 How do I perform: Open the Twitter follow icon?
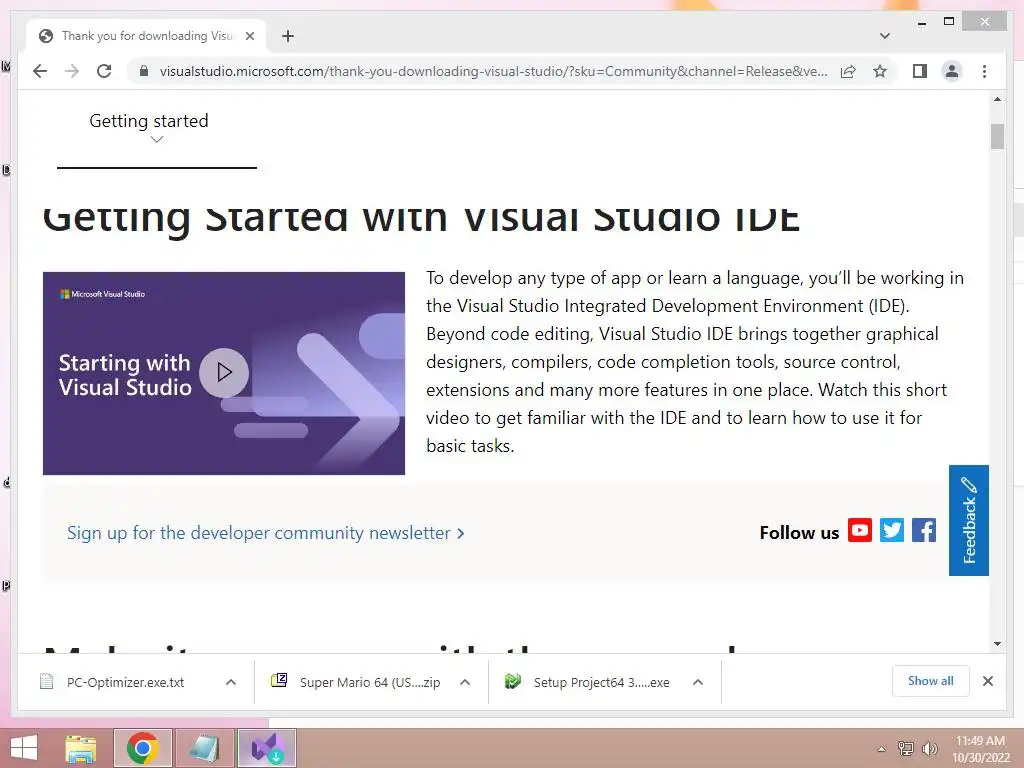click(x=891, y=530)
